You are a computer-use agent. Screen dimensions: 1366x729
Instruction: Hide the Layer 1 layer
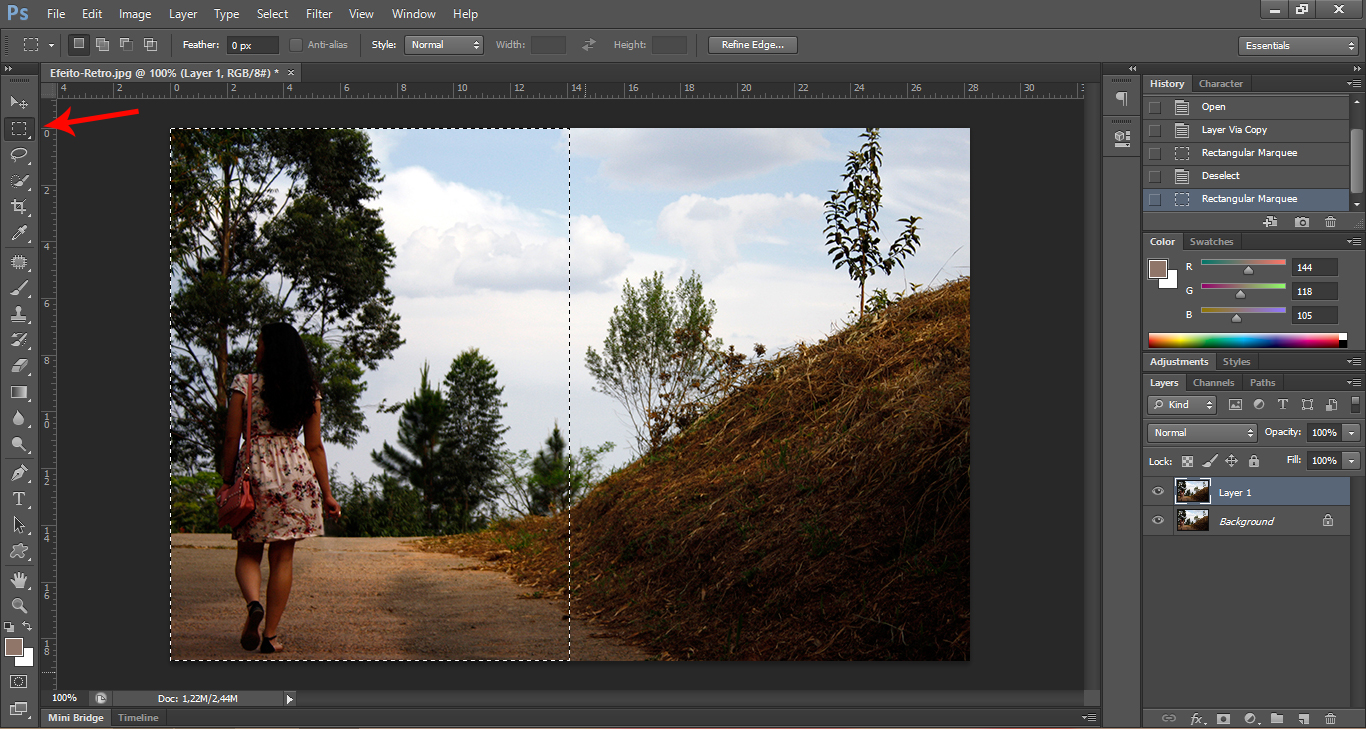(x=1158, y=492)
